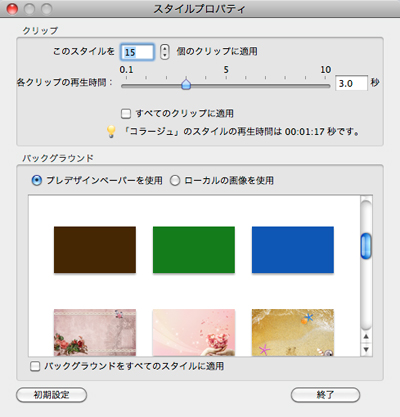Click the clip duration slider handle
This screenshot has width=400, height=417.
(x=186, y=84)
